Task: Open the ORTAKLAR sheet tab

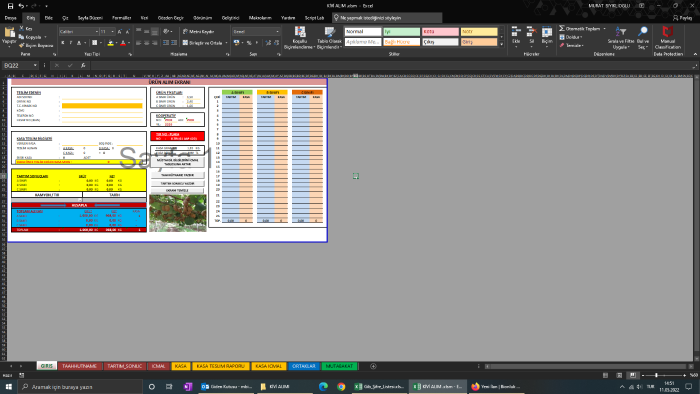Action: 304,366
